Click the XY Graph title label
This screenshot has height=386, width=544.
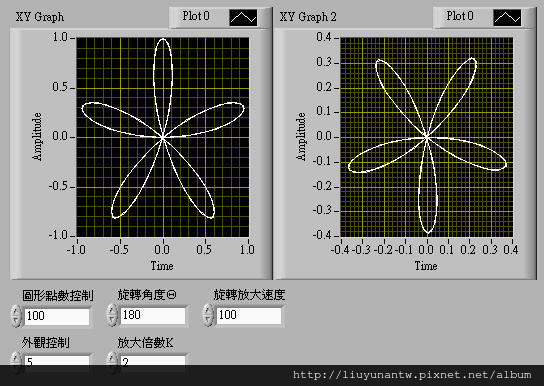coord(40,17)
